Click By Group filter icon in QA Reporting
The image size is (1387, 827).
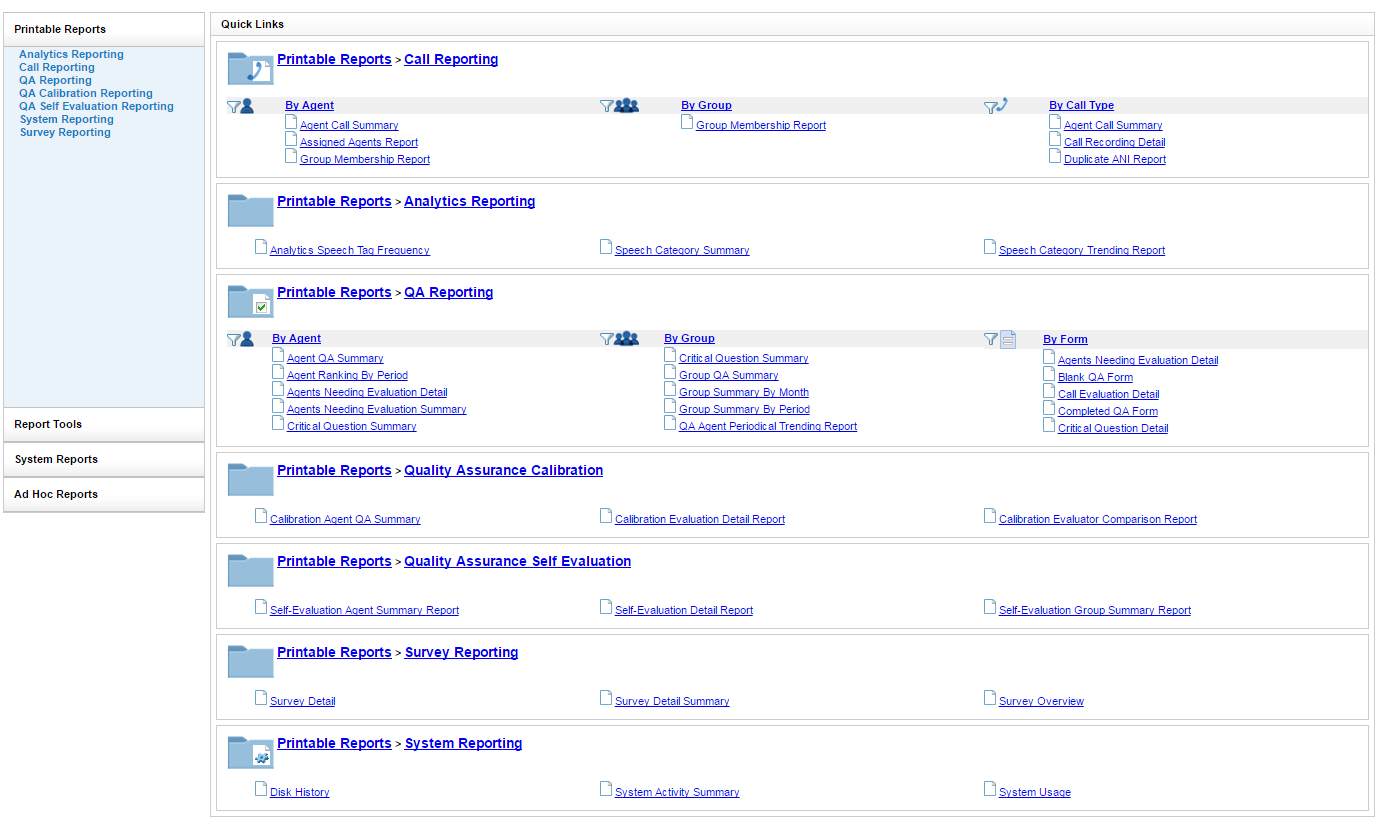click(x=619, y=339)
